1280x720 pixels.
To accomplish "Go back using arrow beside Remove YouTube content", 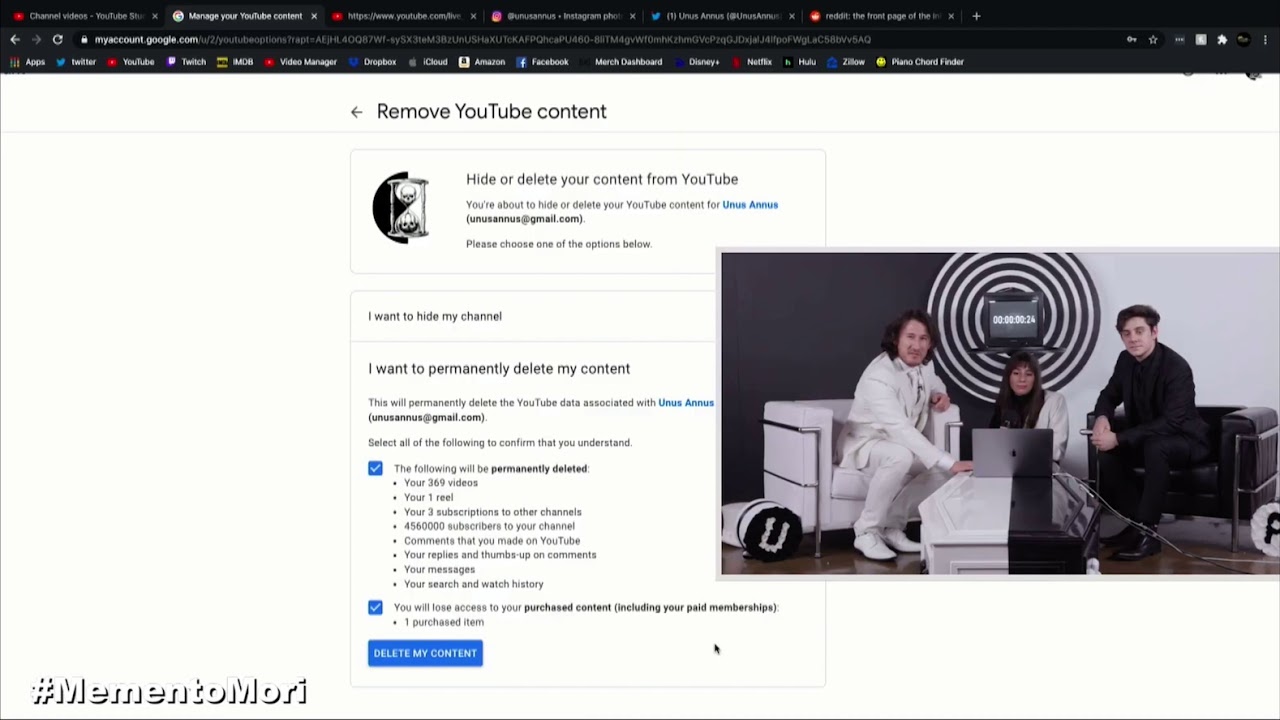I will [357, 112].
